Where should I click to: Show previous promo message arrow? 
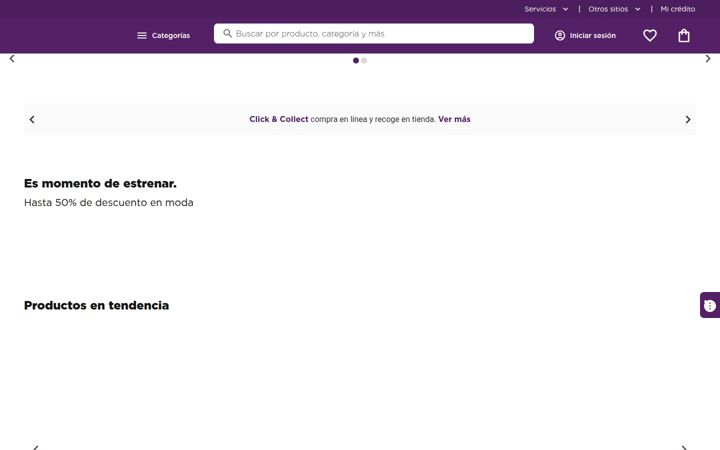coord(32,119)
